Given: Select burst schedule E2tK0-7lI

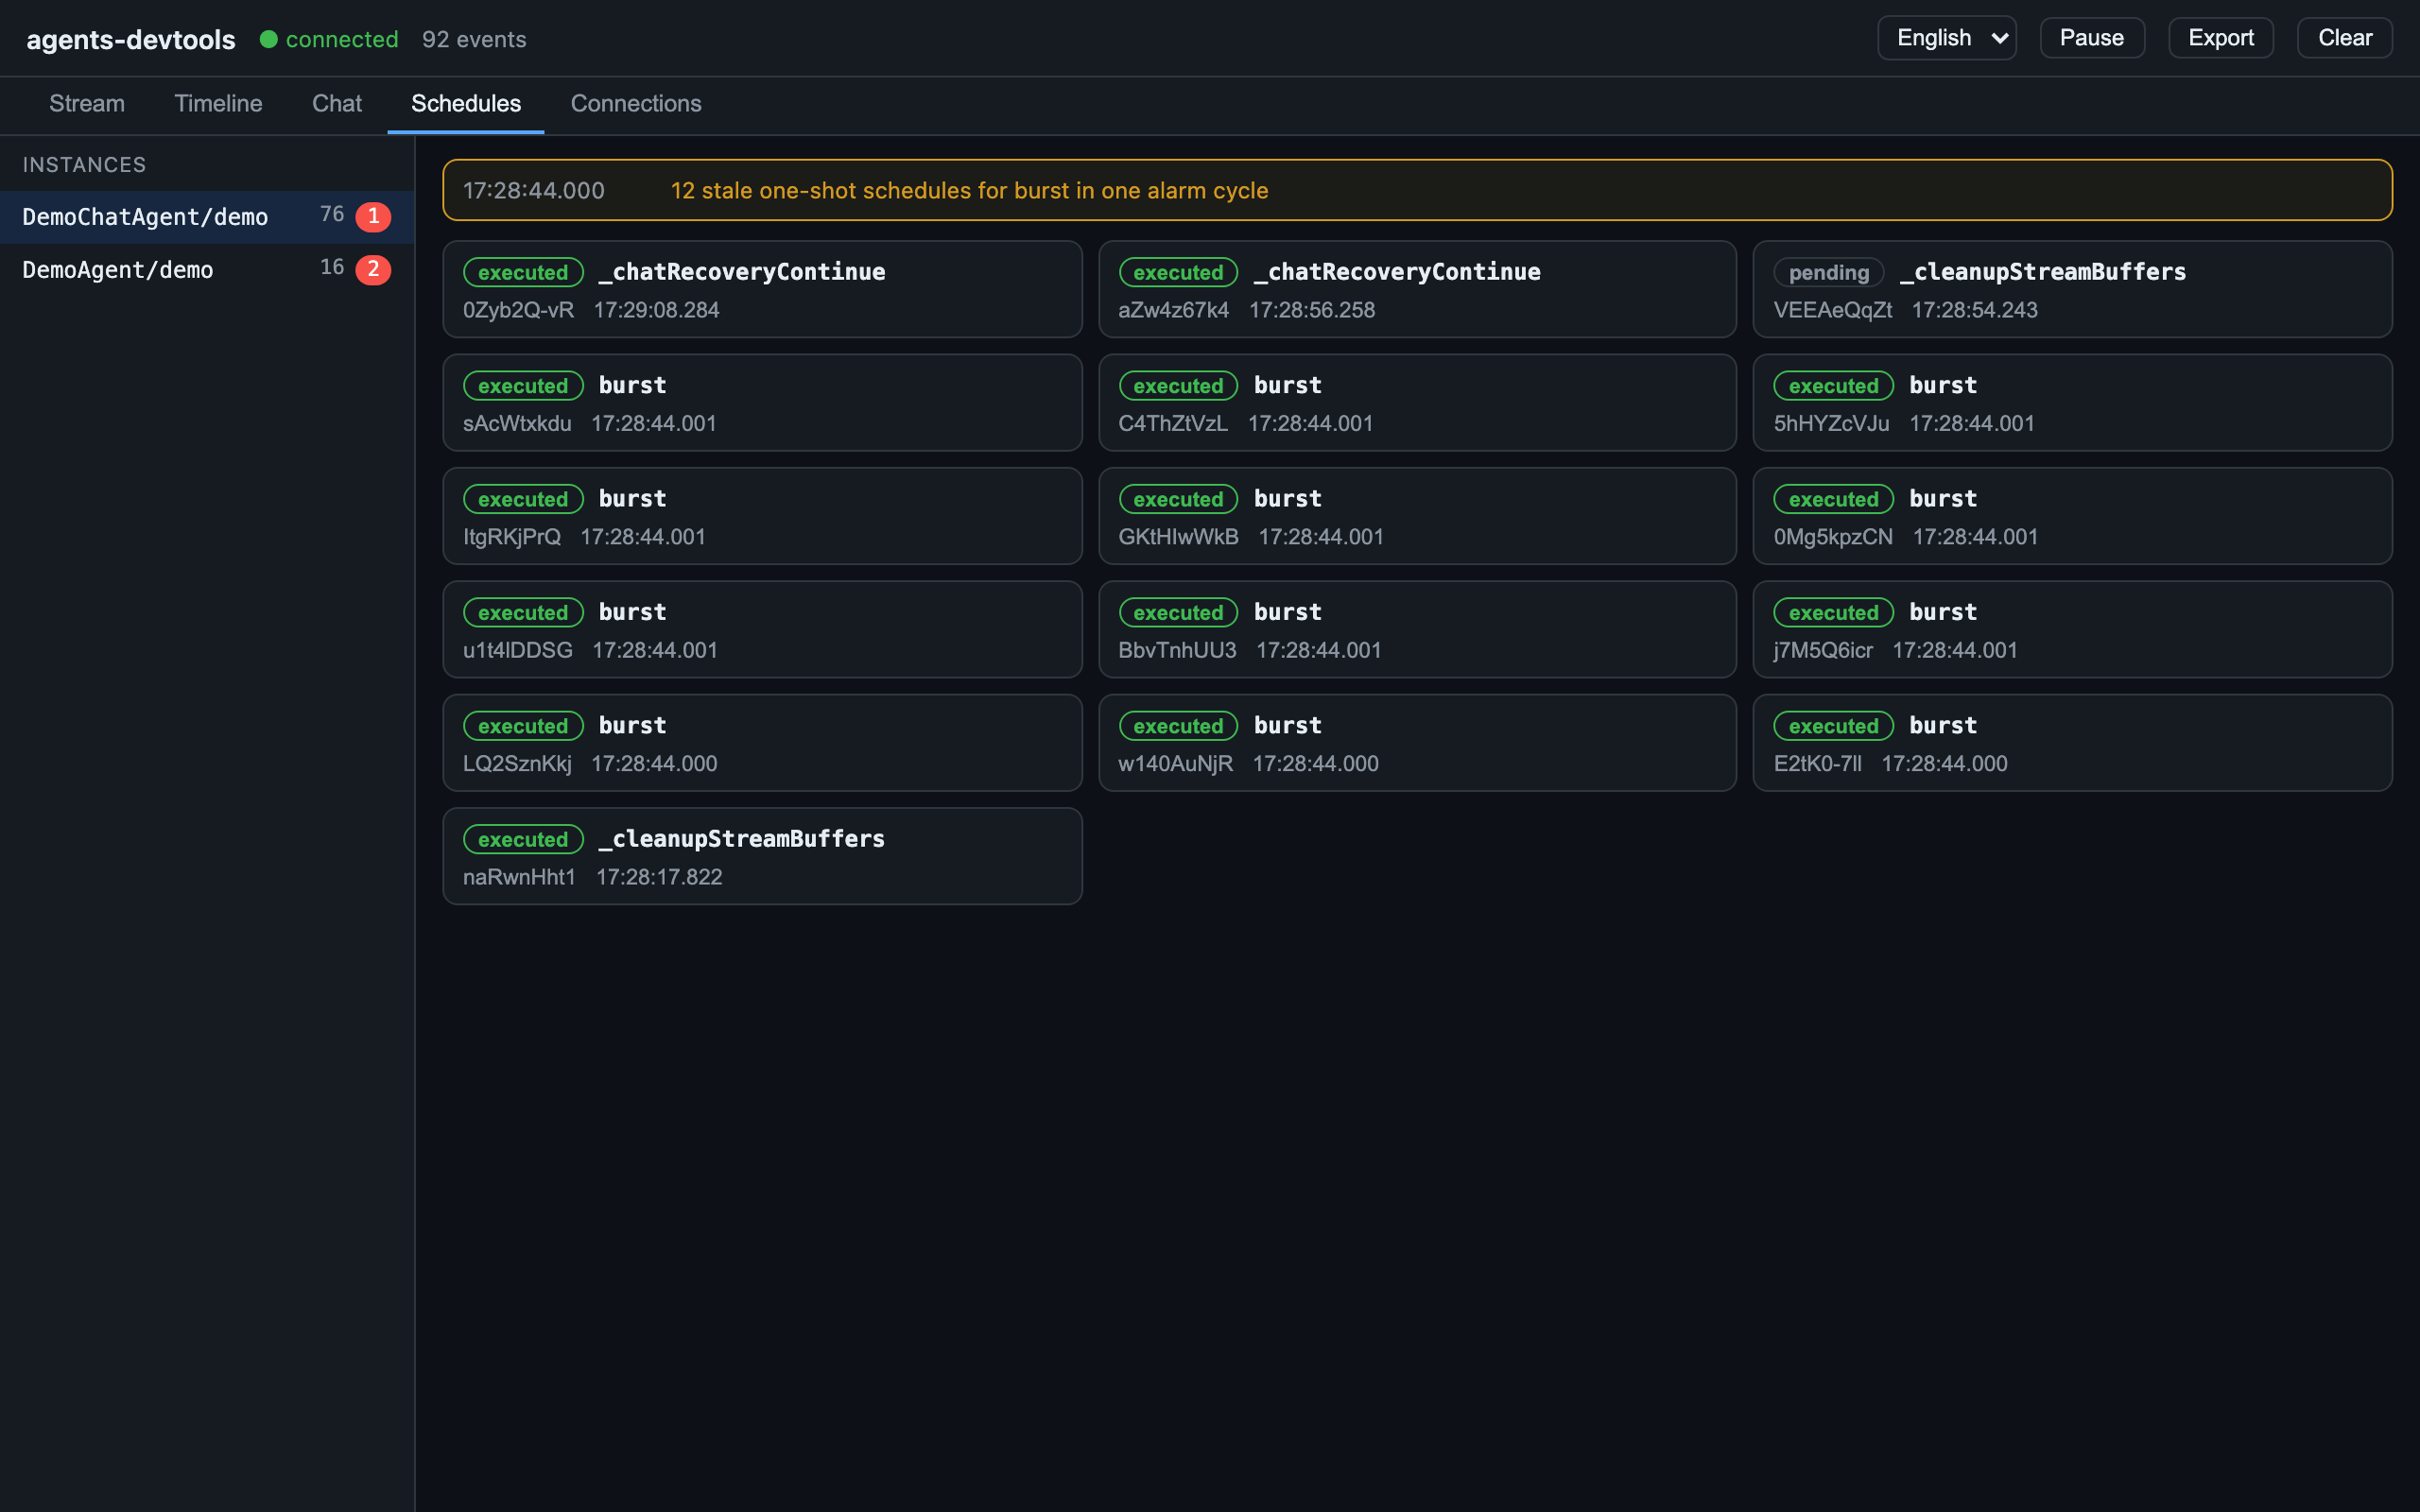Looking at the screenshot, I should (x=2072, y=743).
